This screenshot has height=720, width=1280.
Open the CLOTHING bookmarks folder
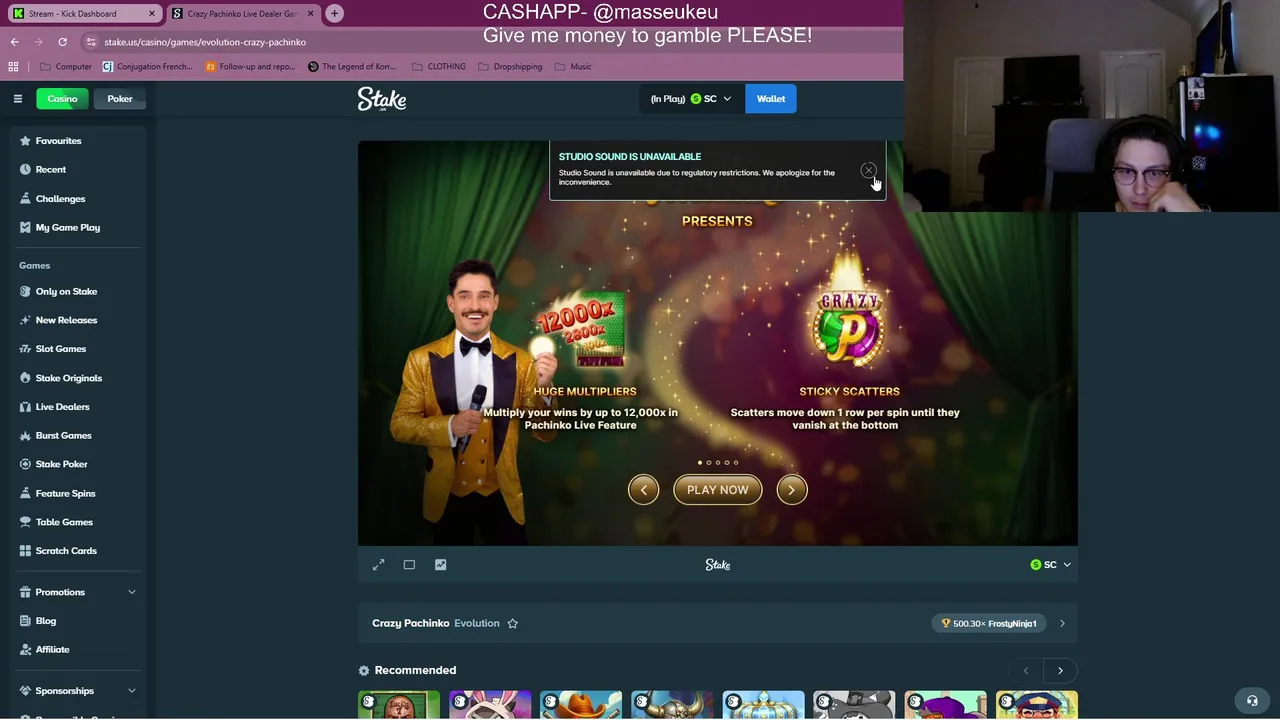pyautogui.click(x=439, y=67)
